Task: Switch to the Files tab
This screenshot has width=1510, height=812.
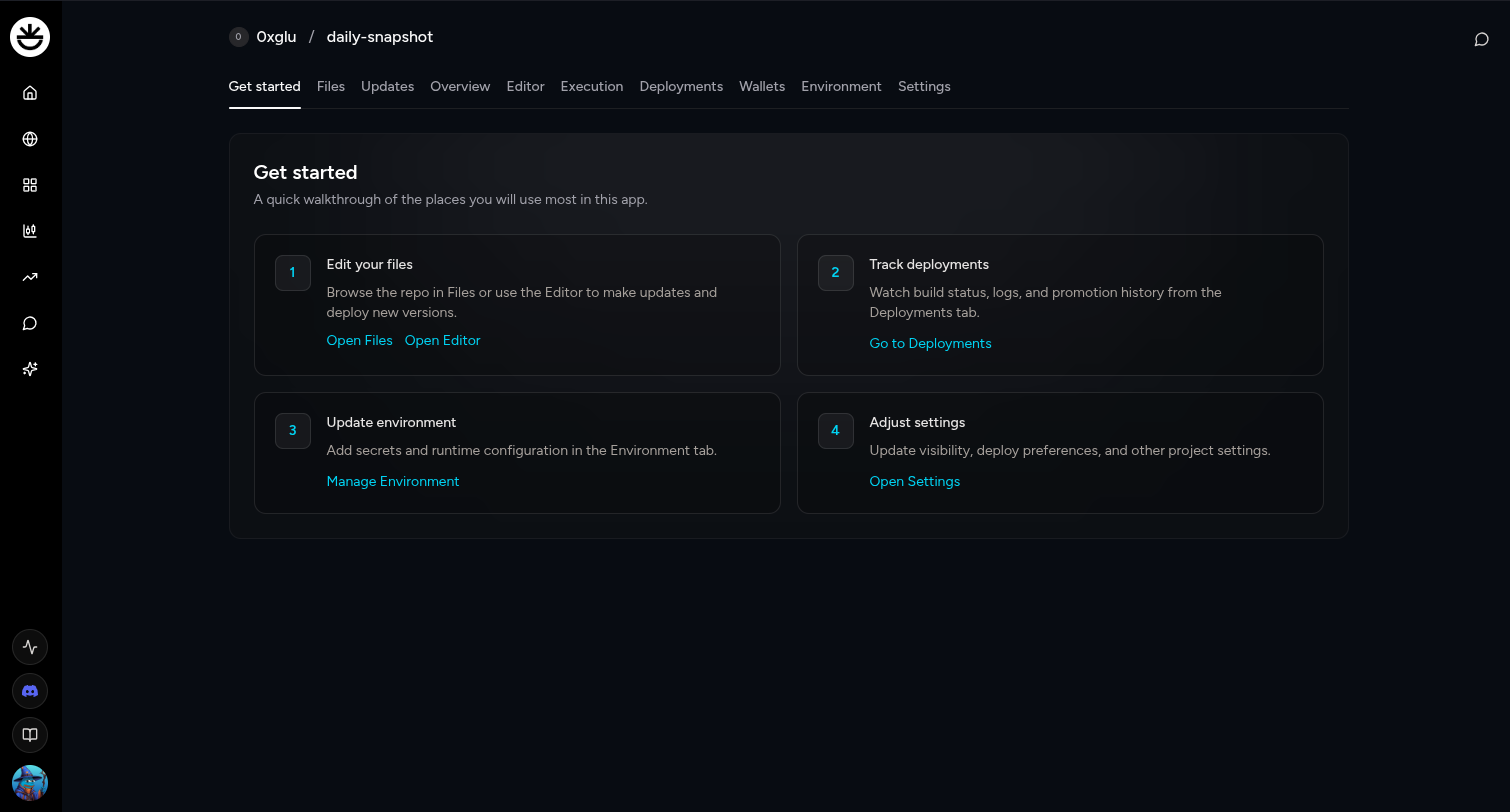Action: (330, 87)
